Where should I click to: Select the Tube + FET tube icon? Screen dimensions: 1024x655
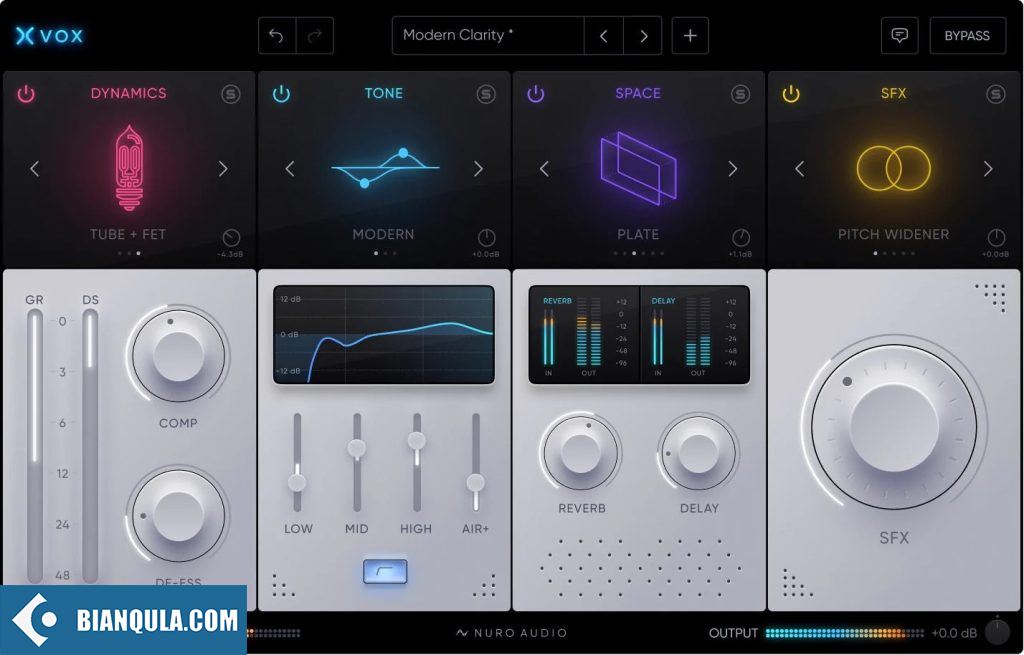point(129,168)
